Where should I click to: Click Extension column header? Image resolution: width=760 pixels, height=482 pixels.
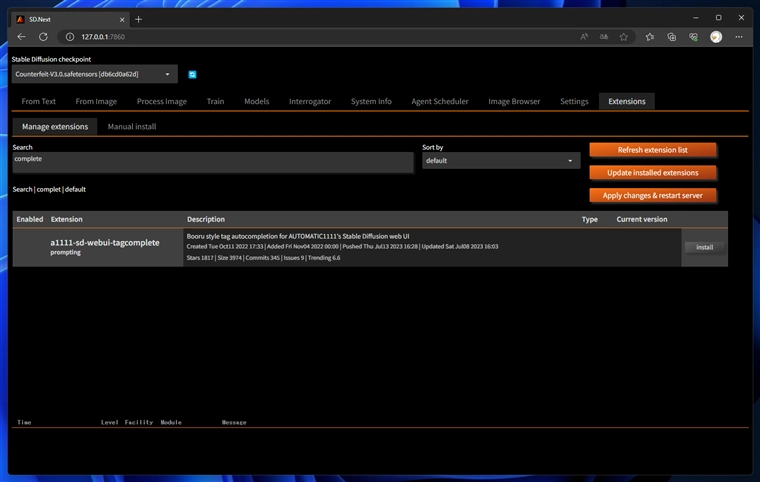tap(66, 219)
